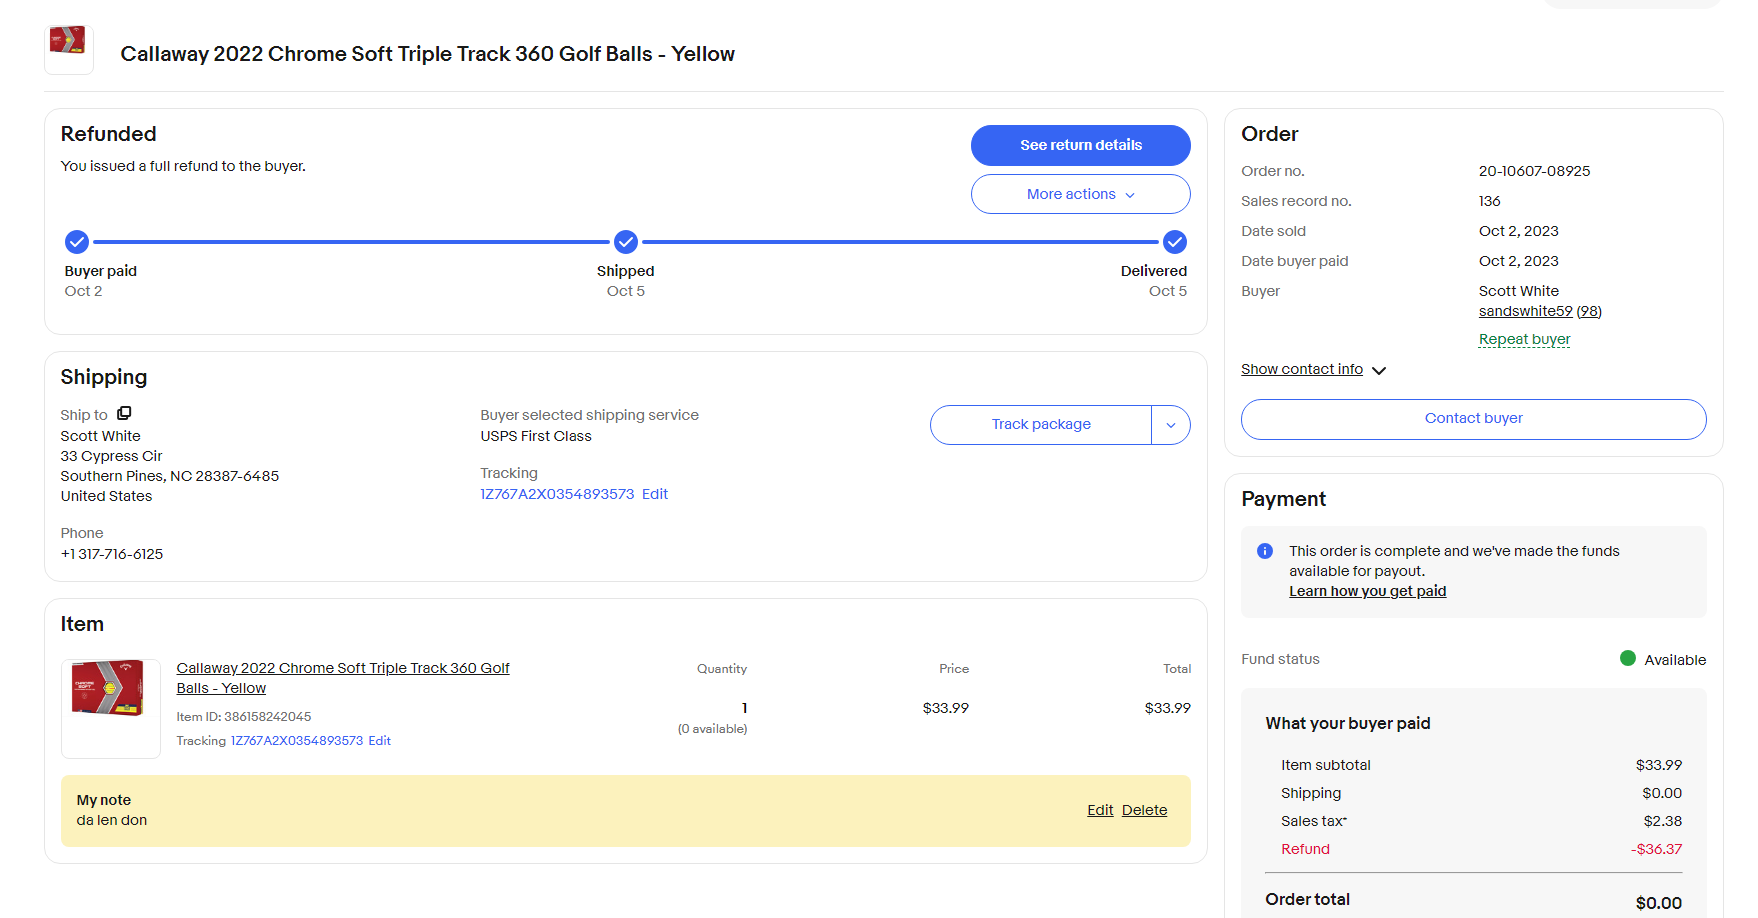This screenshot has height=918, width=1758.
Task: Click the street address 33 Cypress Cir
Action: (111, 456)
